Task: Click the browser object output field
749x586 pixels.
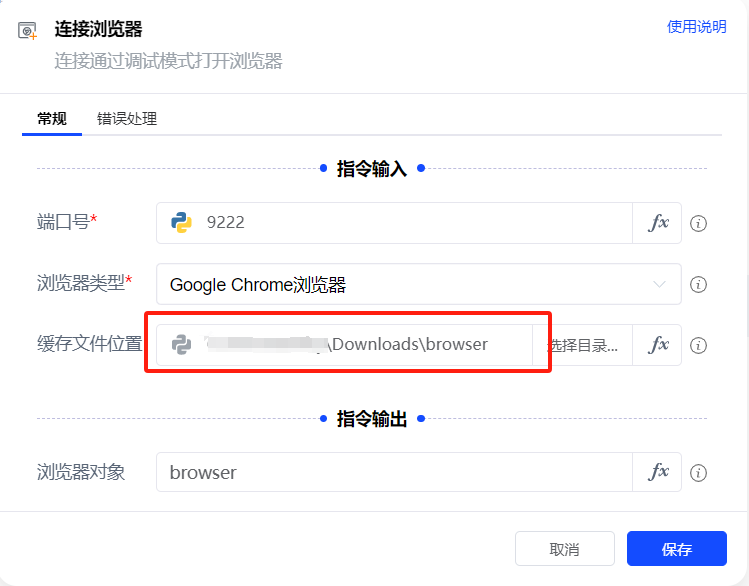Action: [394, 472]
